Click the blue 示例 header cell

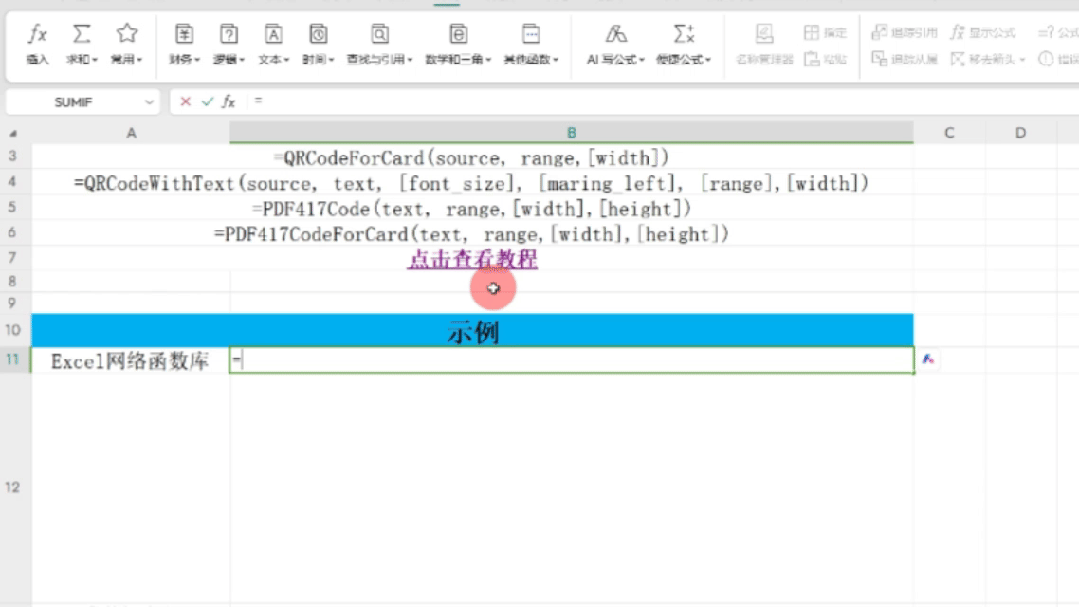[472, 330]
